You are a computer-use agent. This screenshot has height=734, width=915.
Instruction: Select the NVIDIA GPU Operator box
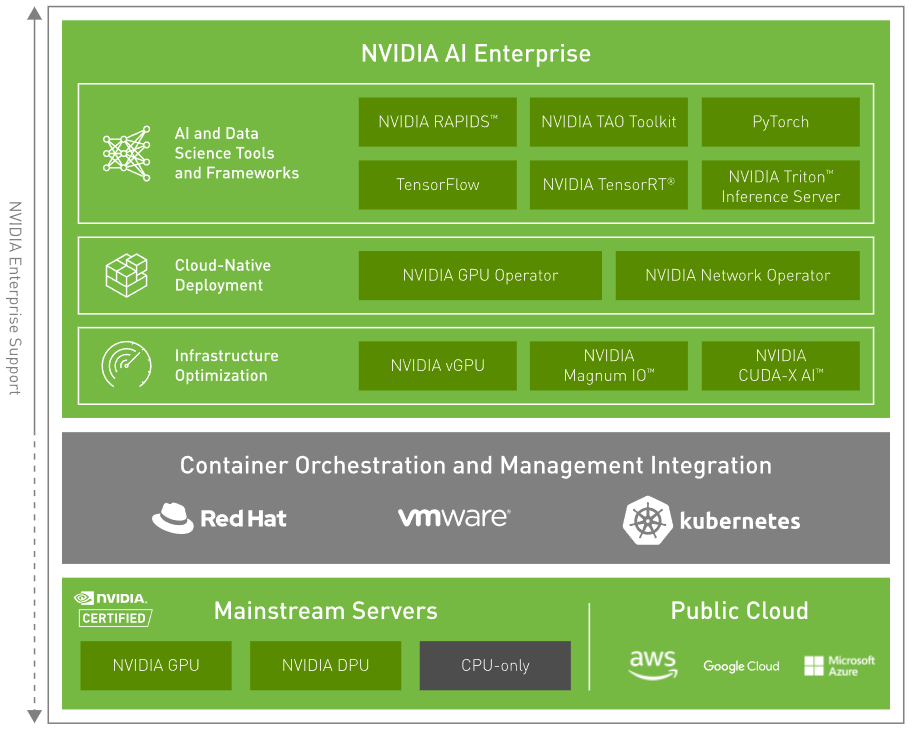click(x=480, y=275)
